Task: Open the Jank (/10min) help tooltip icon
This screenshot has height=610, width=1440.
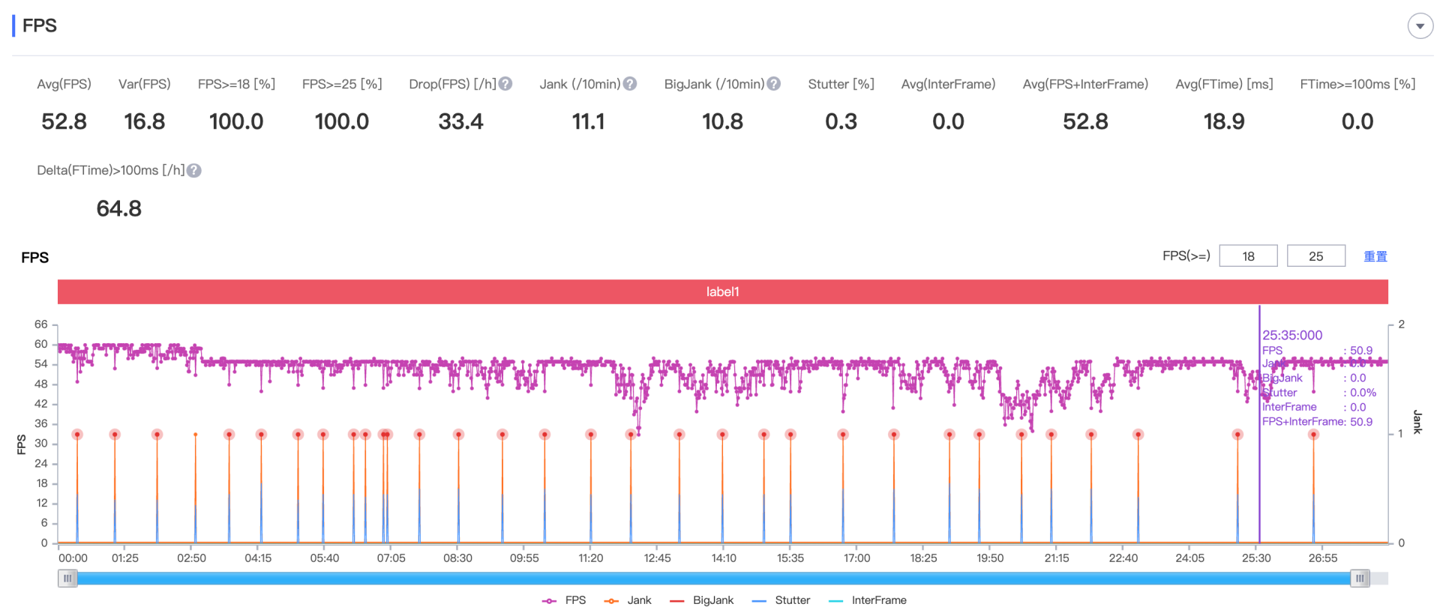Action: point(630,84)
